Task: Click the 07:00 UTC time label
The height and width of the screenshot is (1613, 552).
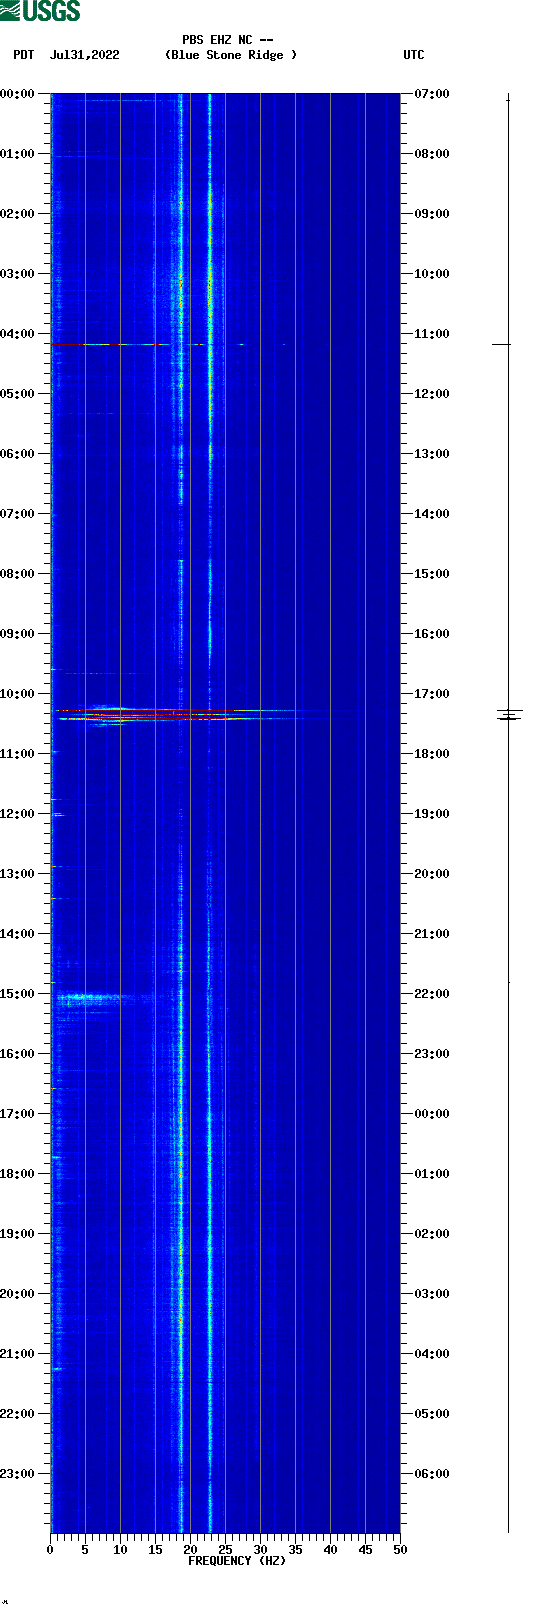Action: [432, 94]
